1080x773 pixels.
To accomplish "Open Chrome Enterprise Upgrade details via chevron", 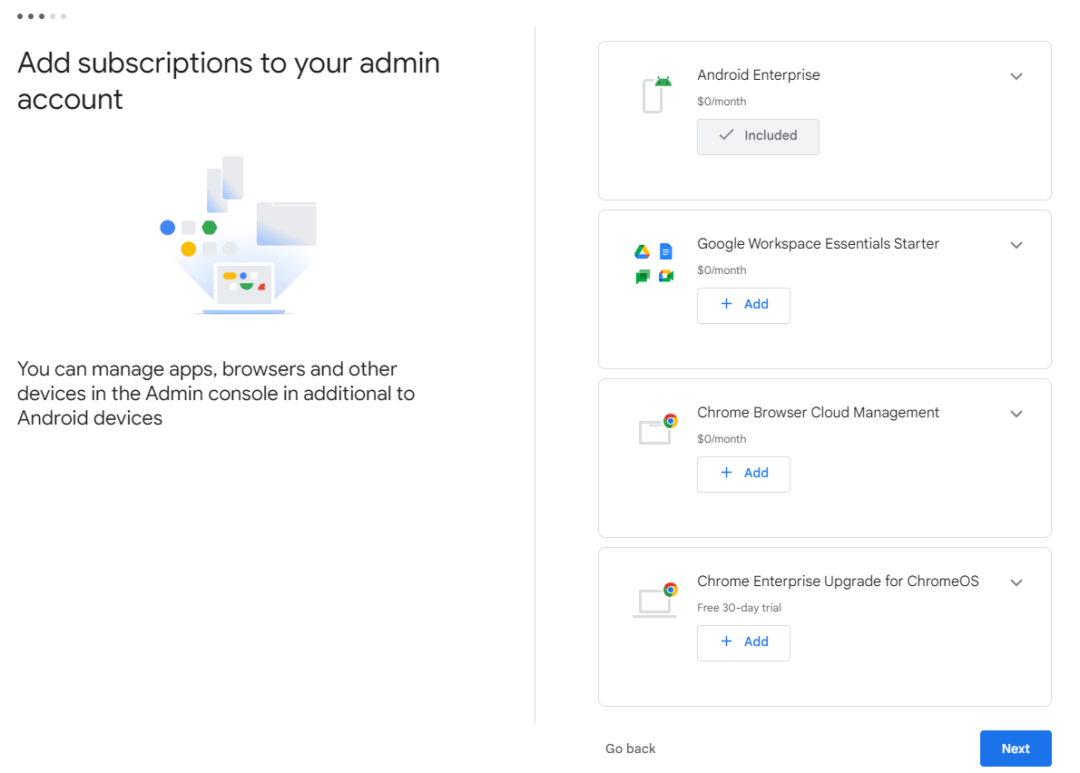I will pos(1016,582).
